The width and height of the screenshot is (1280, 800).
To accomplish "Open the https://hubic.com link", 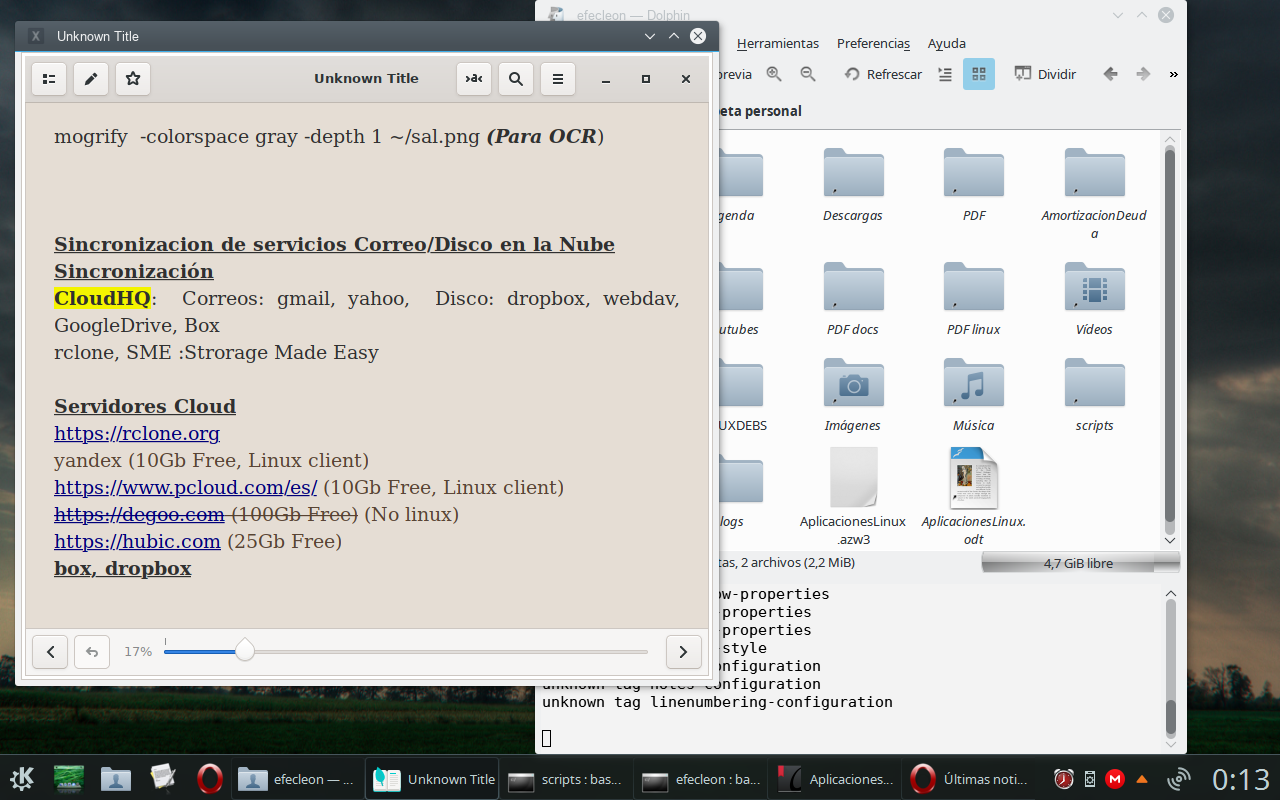I will pyautogui.click(x=137, y=542).
